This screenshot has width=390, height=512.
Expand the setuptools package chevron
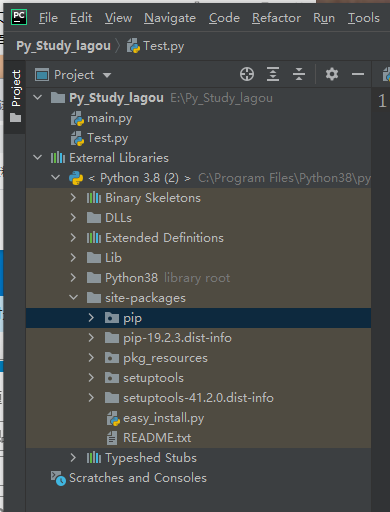tap(91, 378)
